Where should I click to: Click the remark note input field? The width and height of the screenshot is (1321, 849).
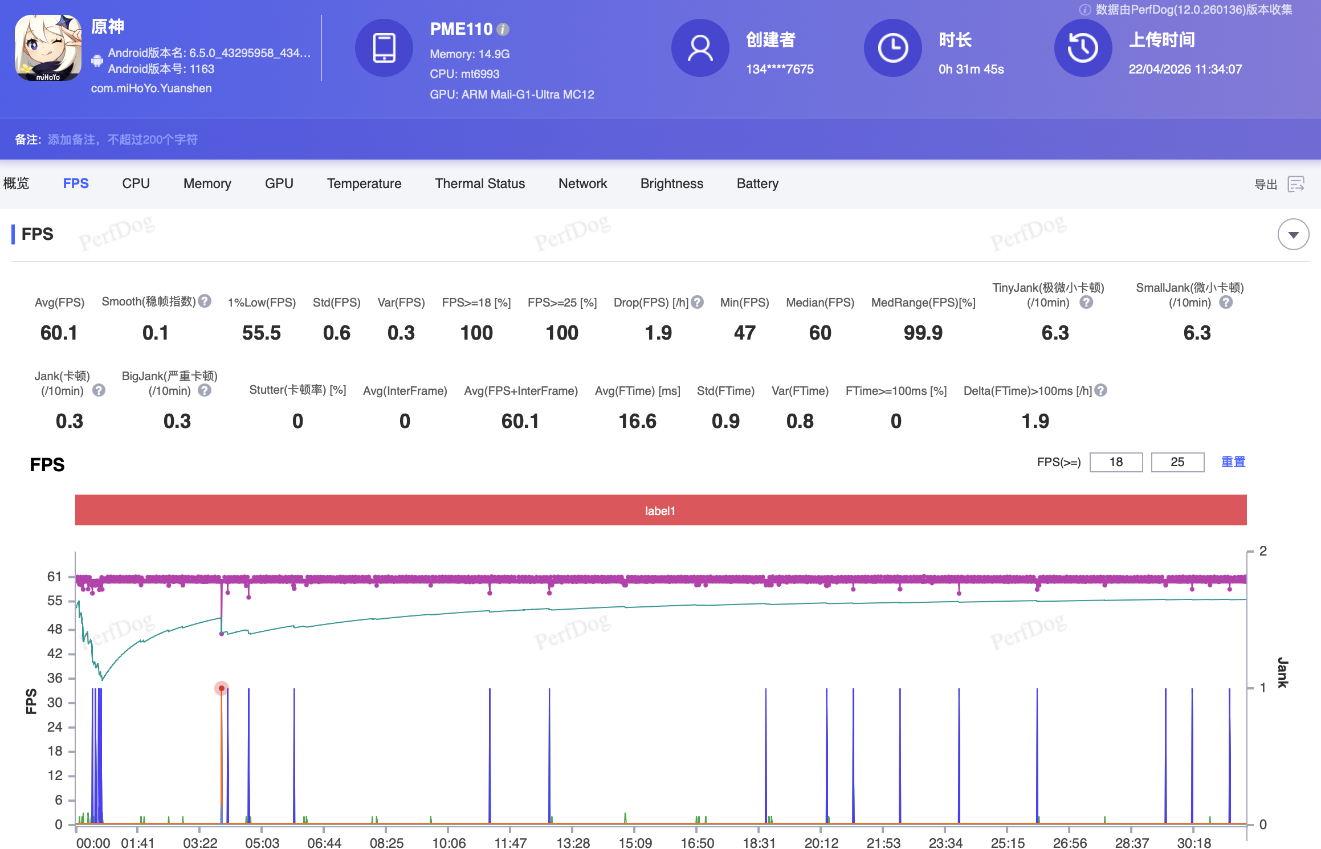point(123,139)
